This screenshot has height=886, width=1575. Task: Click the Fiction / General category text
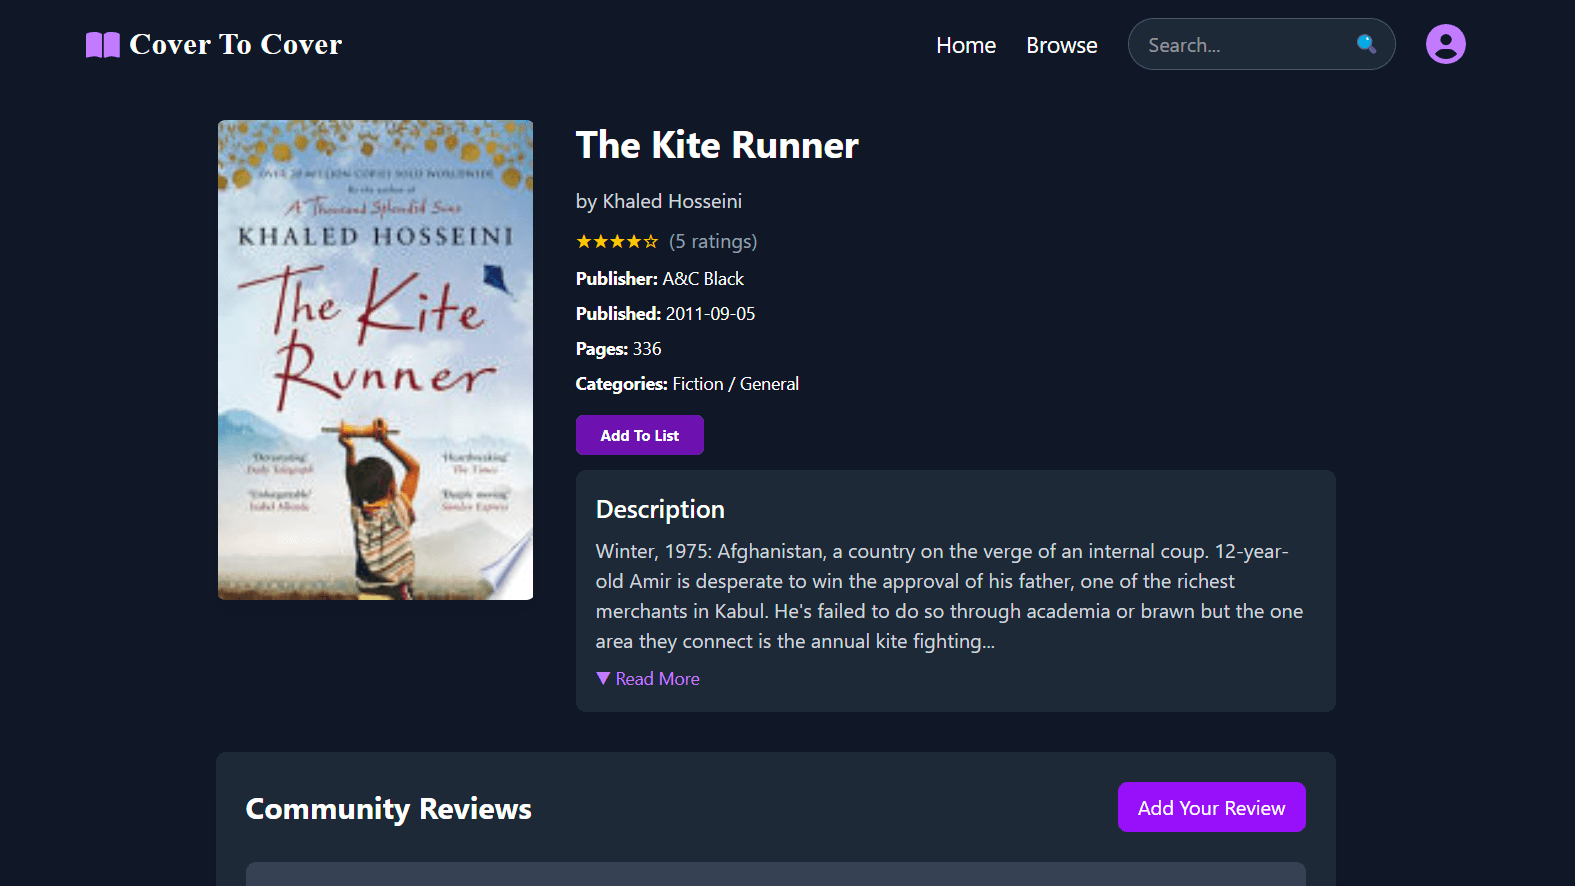tap(736, 384)
